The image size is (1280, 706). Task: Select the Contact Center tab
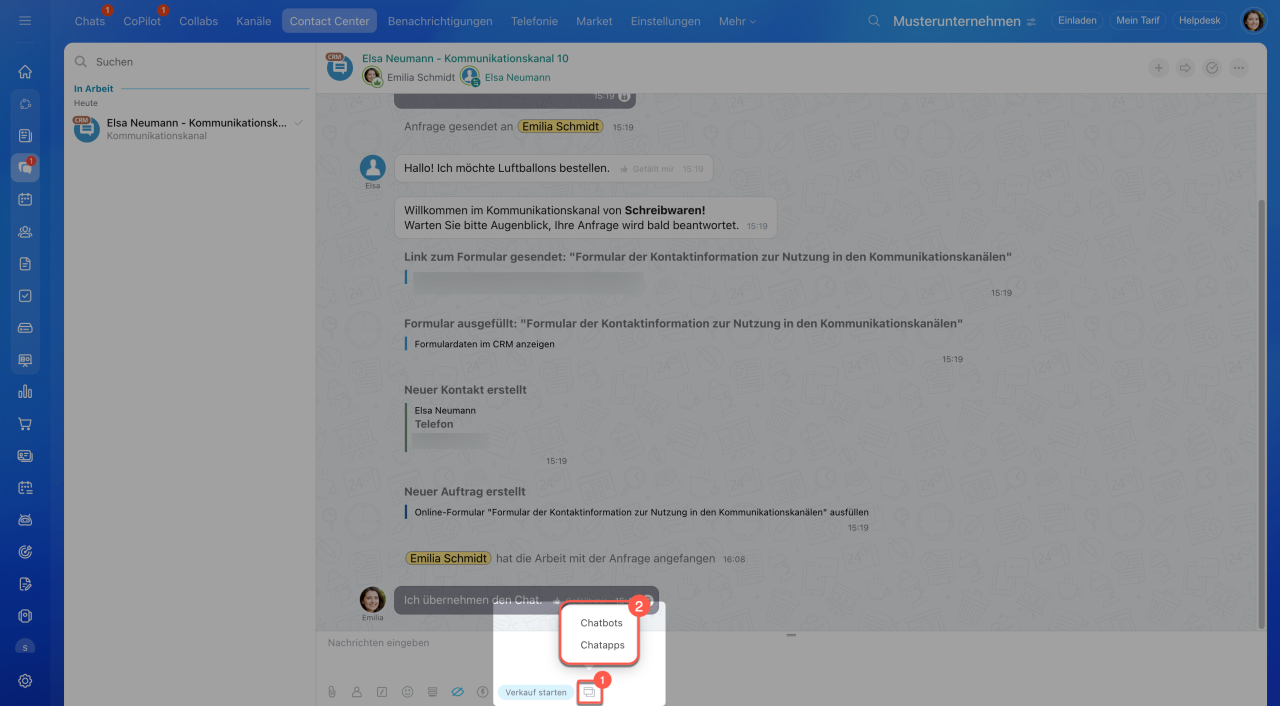[329, 21]
